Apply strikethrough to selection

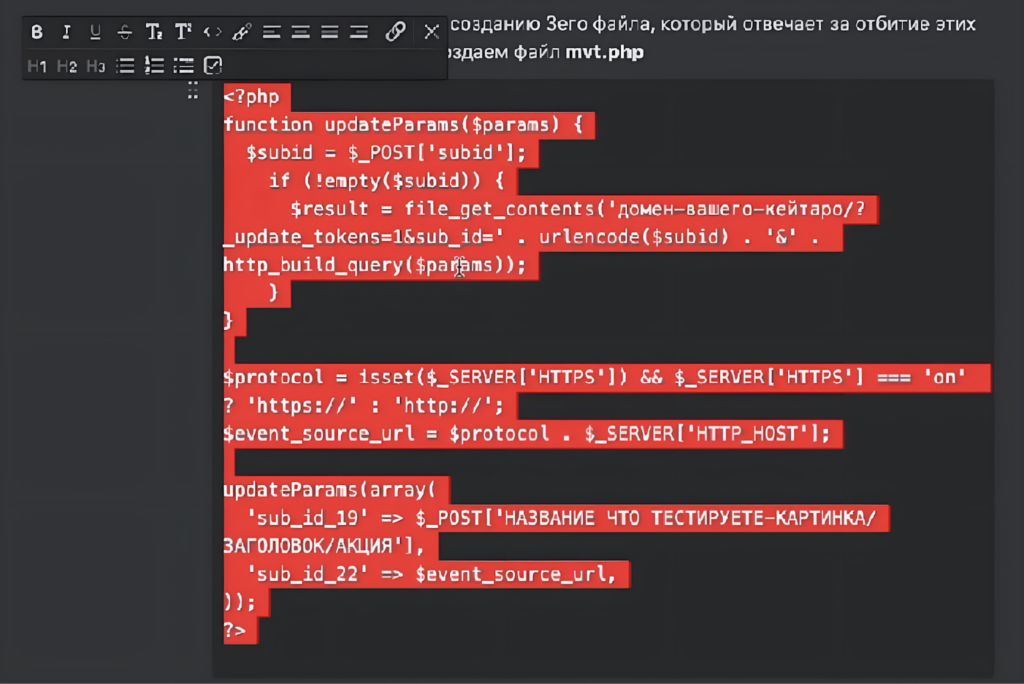124,32
